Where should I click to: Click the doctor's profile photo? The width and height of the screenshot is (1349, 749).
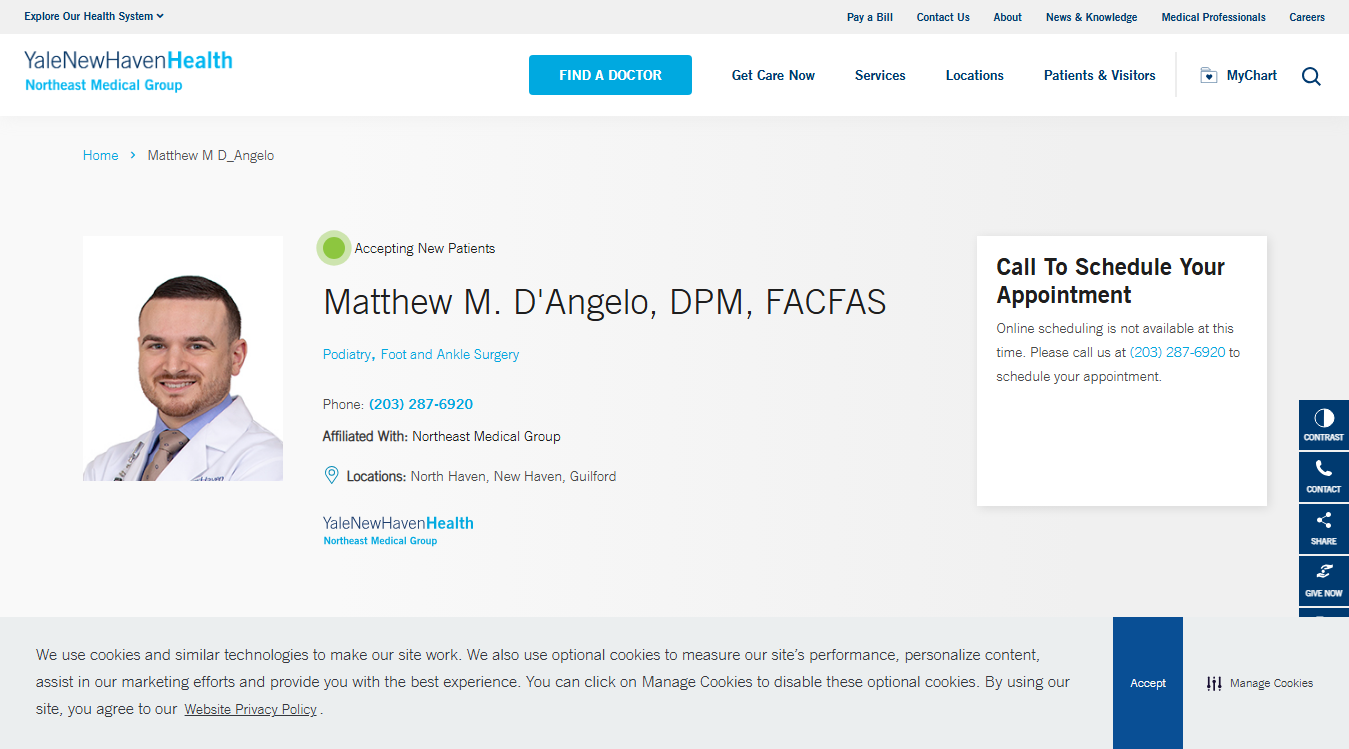(x=183, y=358)
